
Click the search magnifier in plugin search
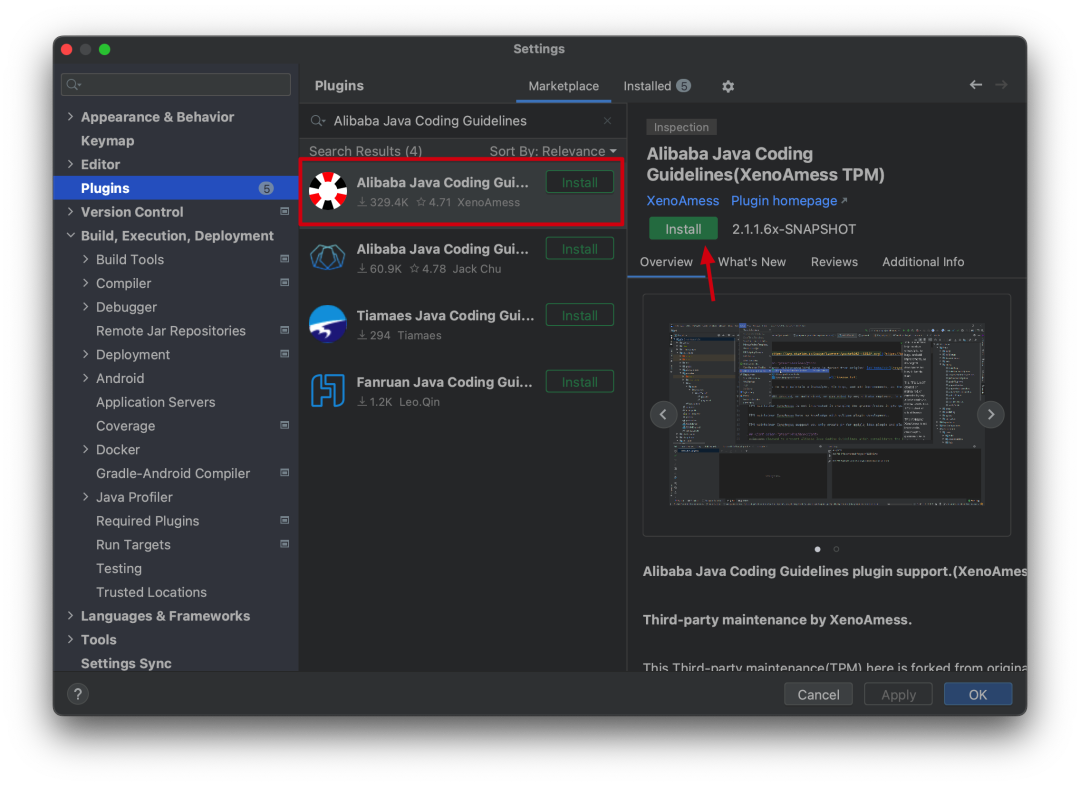coord(318,121)
